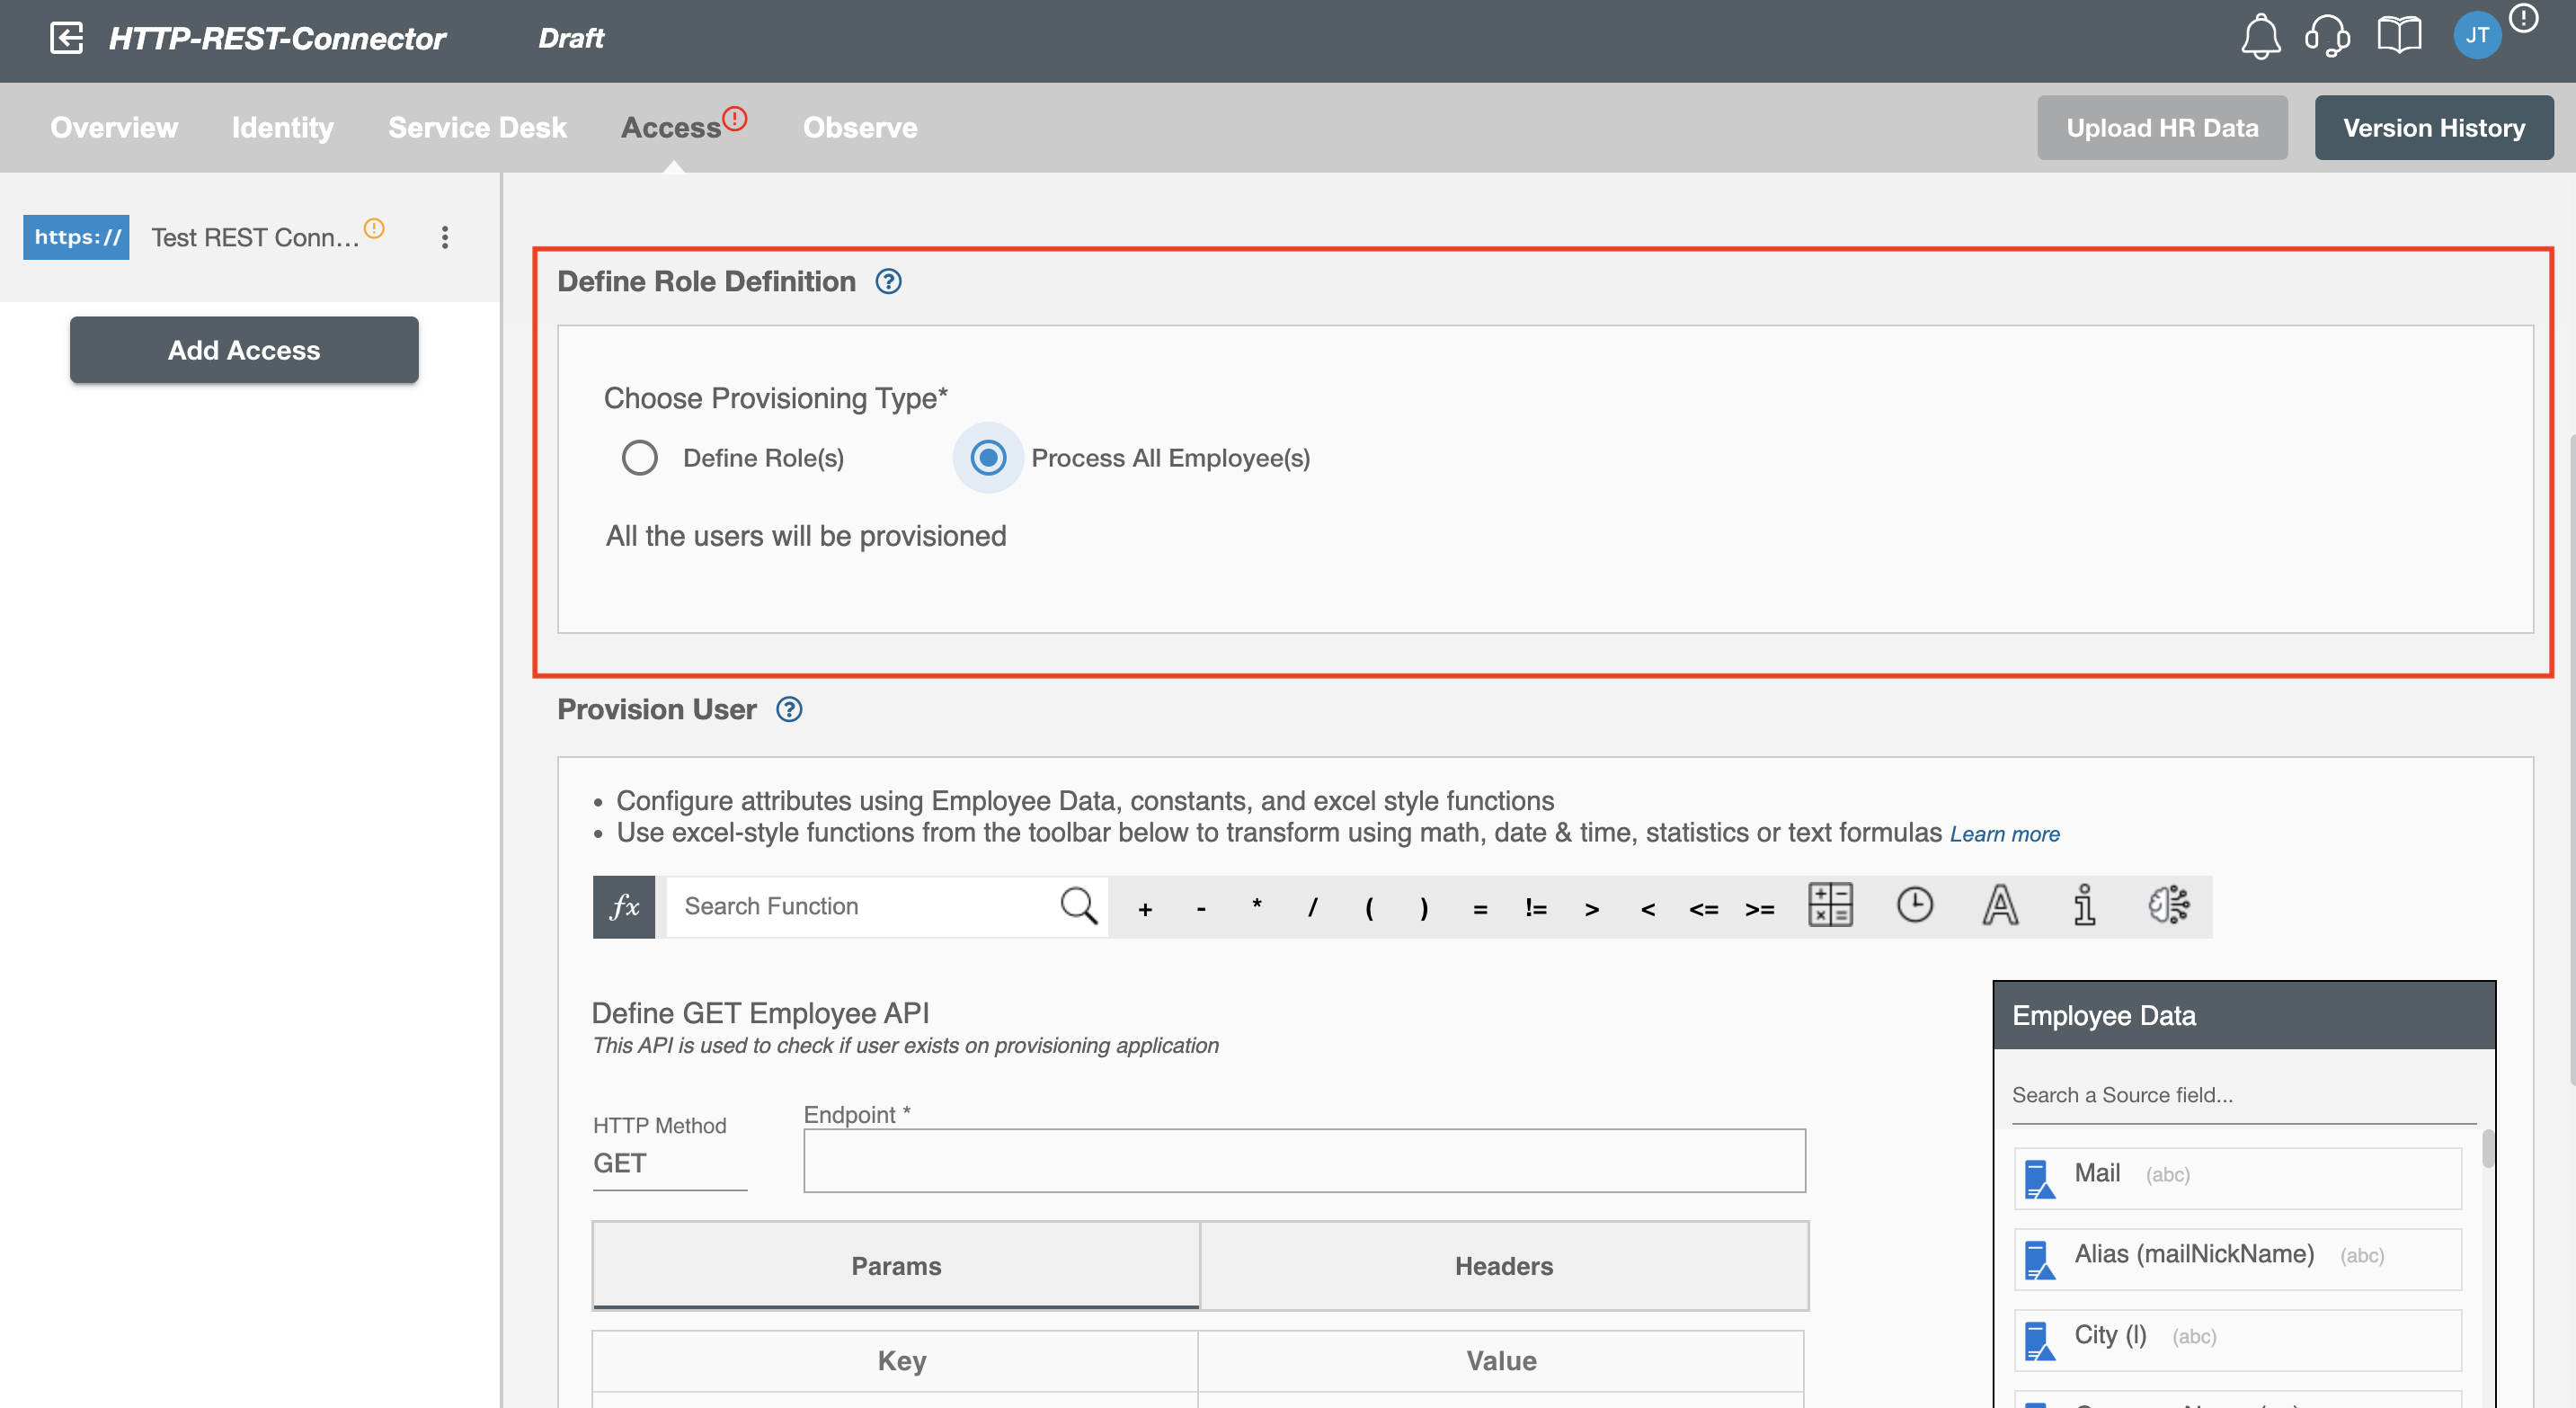Open the AI brain functions icon
This screenshot has width=2576, height=1408.
2169,905
